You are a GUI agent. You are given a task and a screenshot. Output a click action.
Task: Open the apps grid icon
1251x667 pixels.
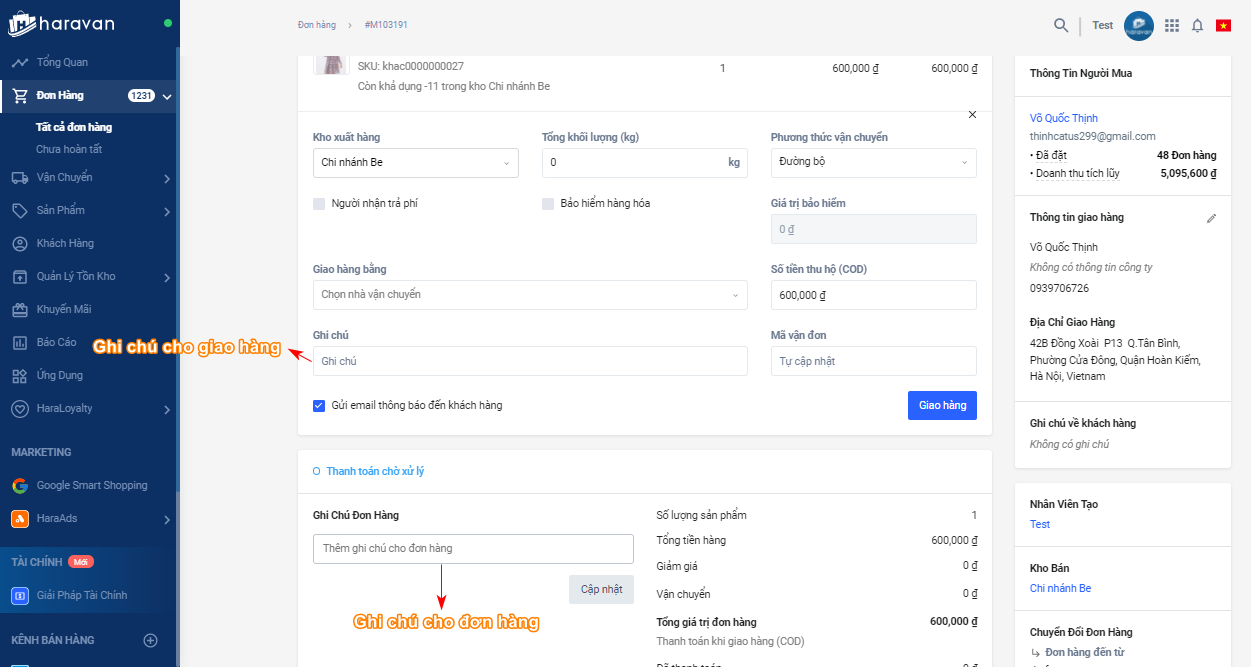pyautogui.click(x=1172, y=25)
